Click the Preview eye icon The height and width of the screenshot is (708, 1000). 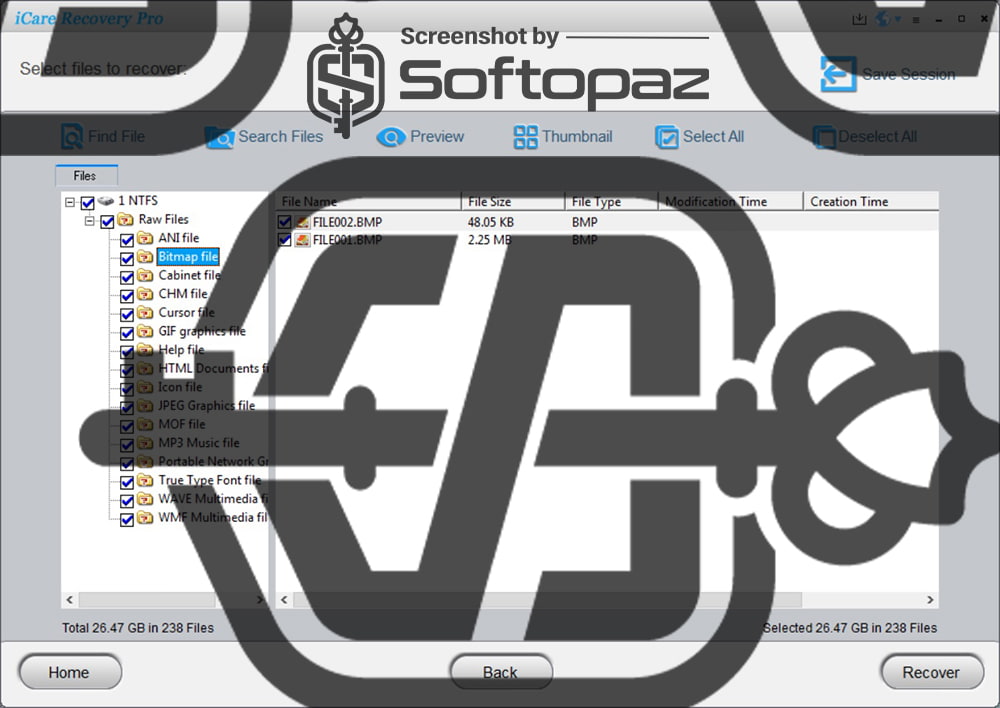[391, 137]
